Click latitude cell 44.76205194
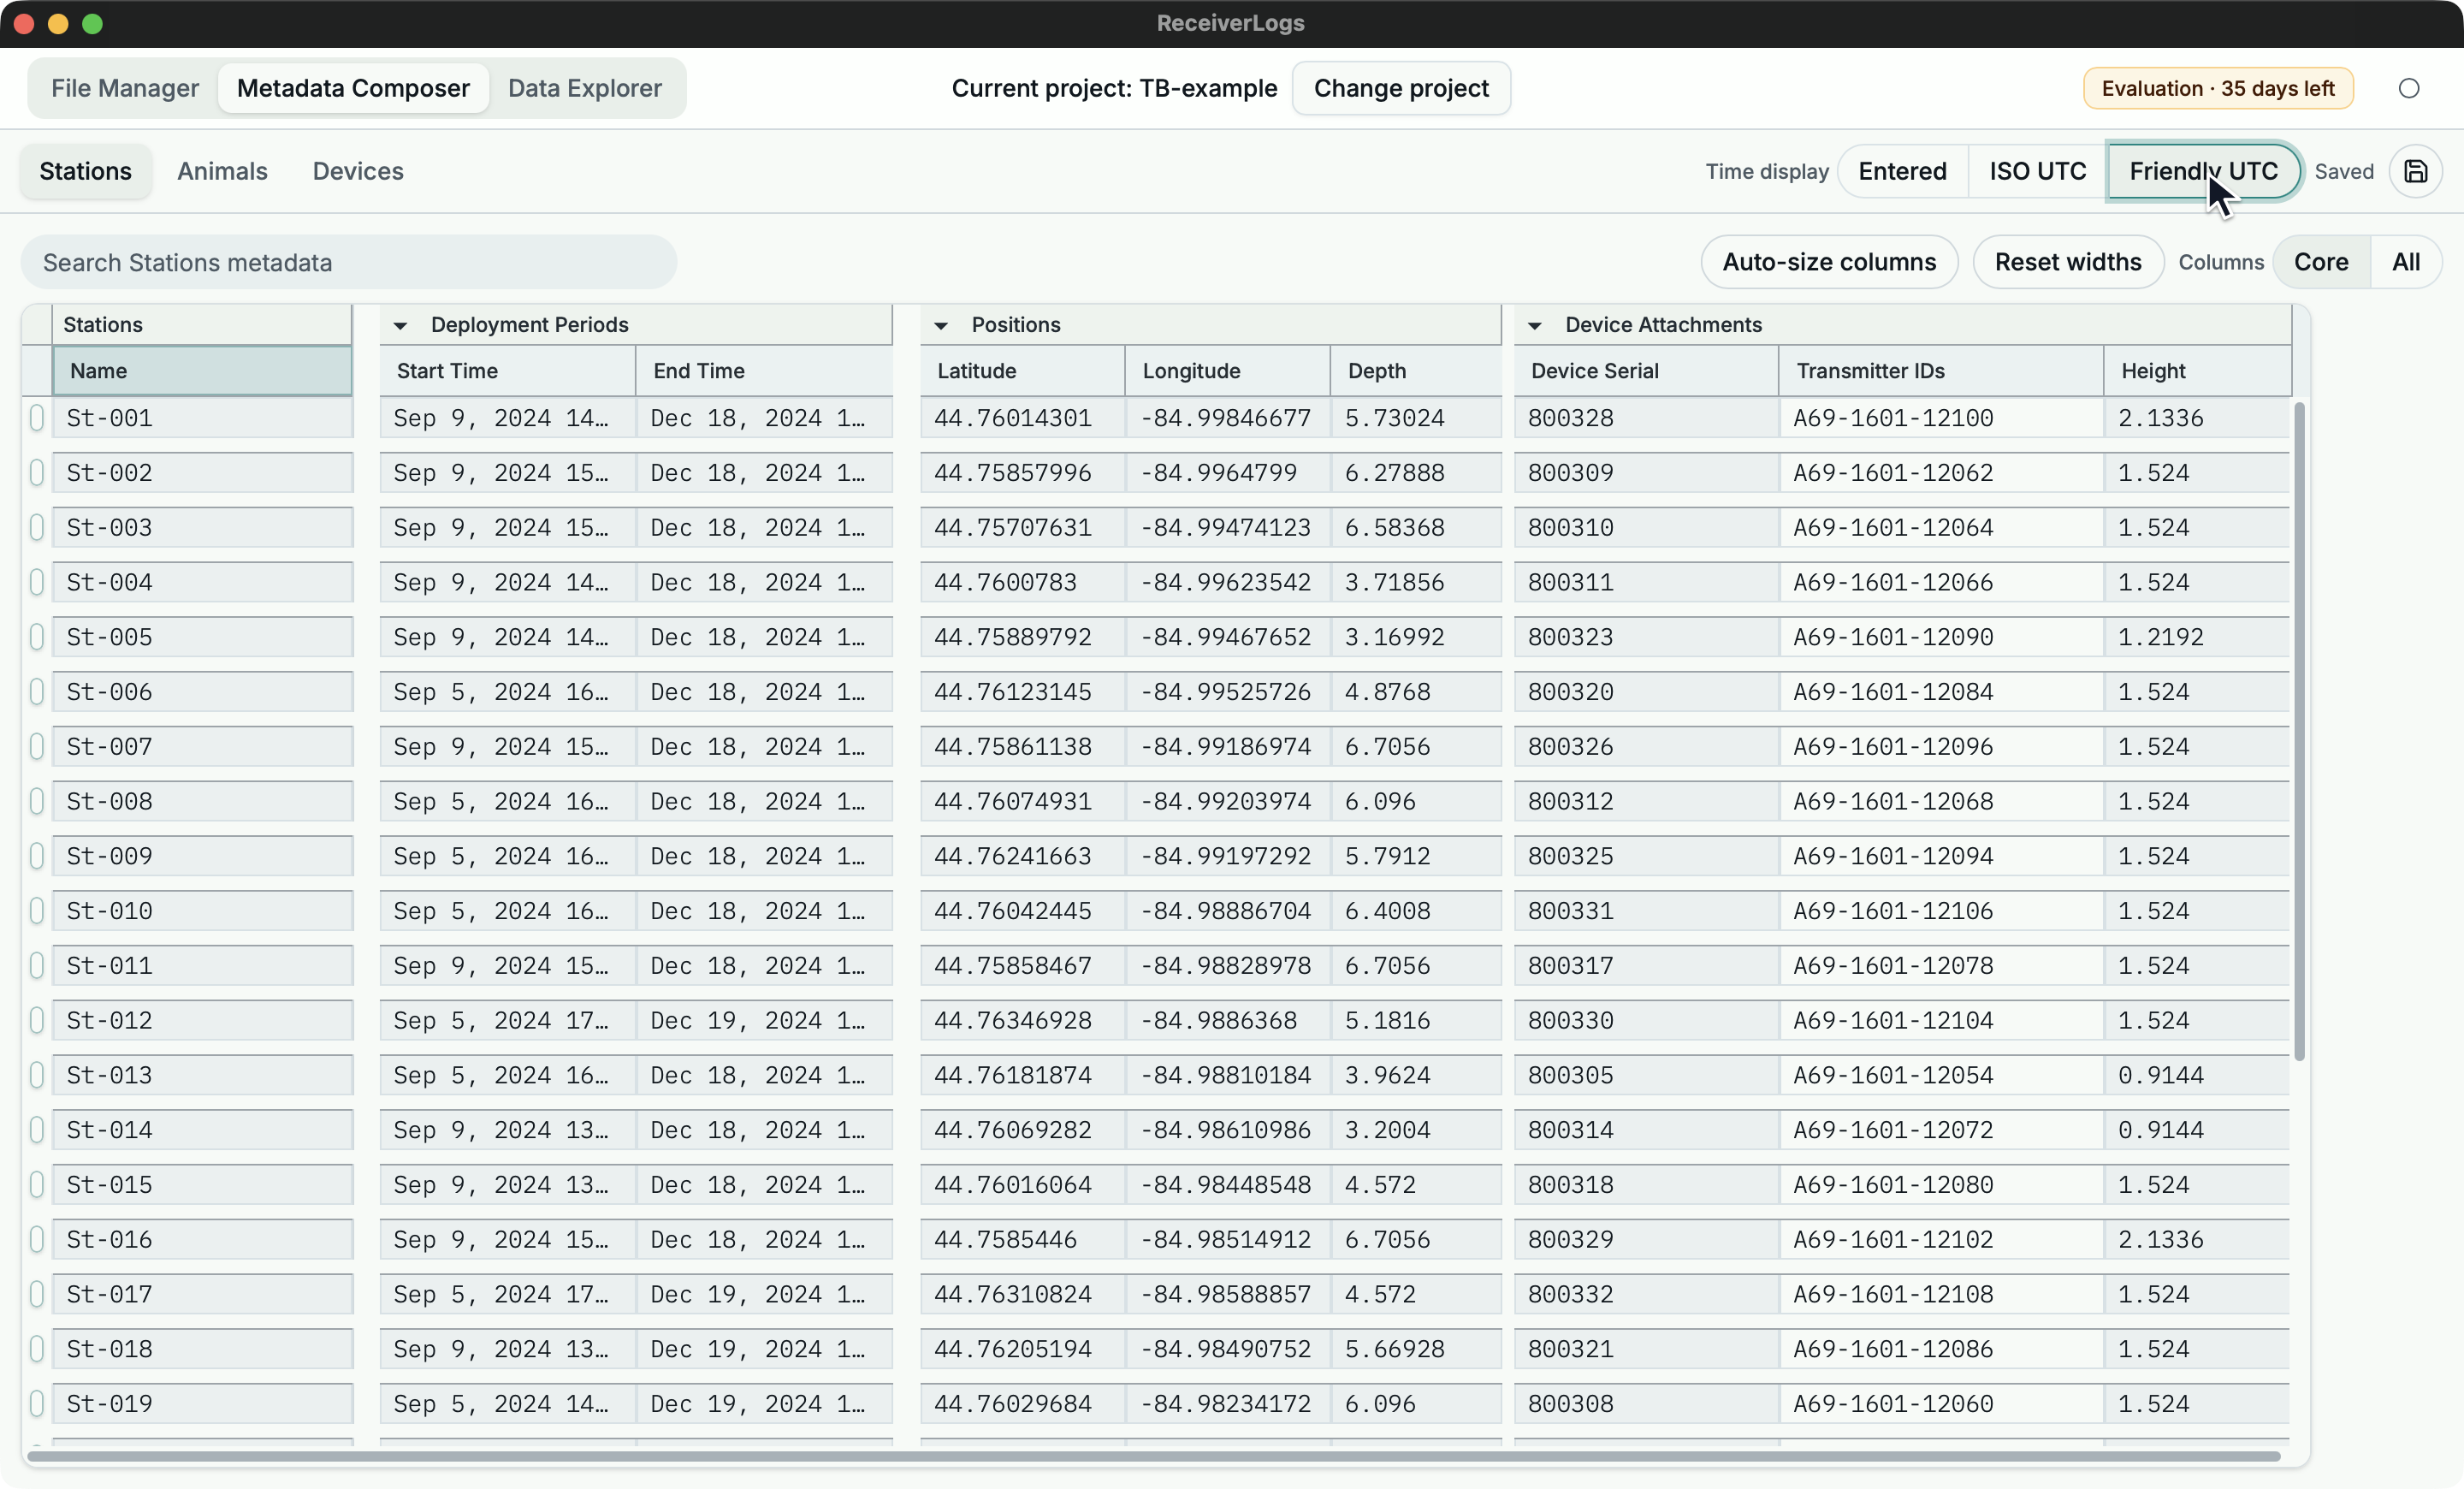Screen dimensions: 2464x1489 1023,1349
